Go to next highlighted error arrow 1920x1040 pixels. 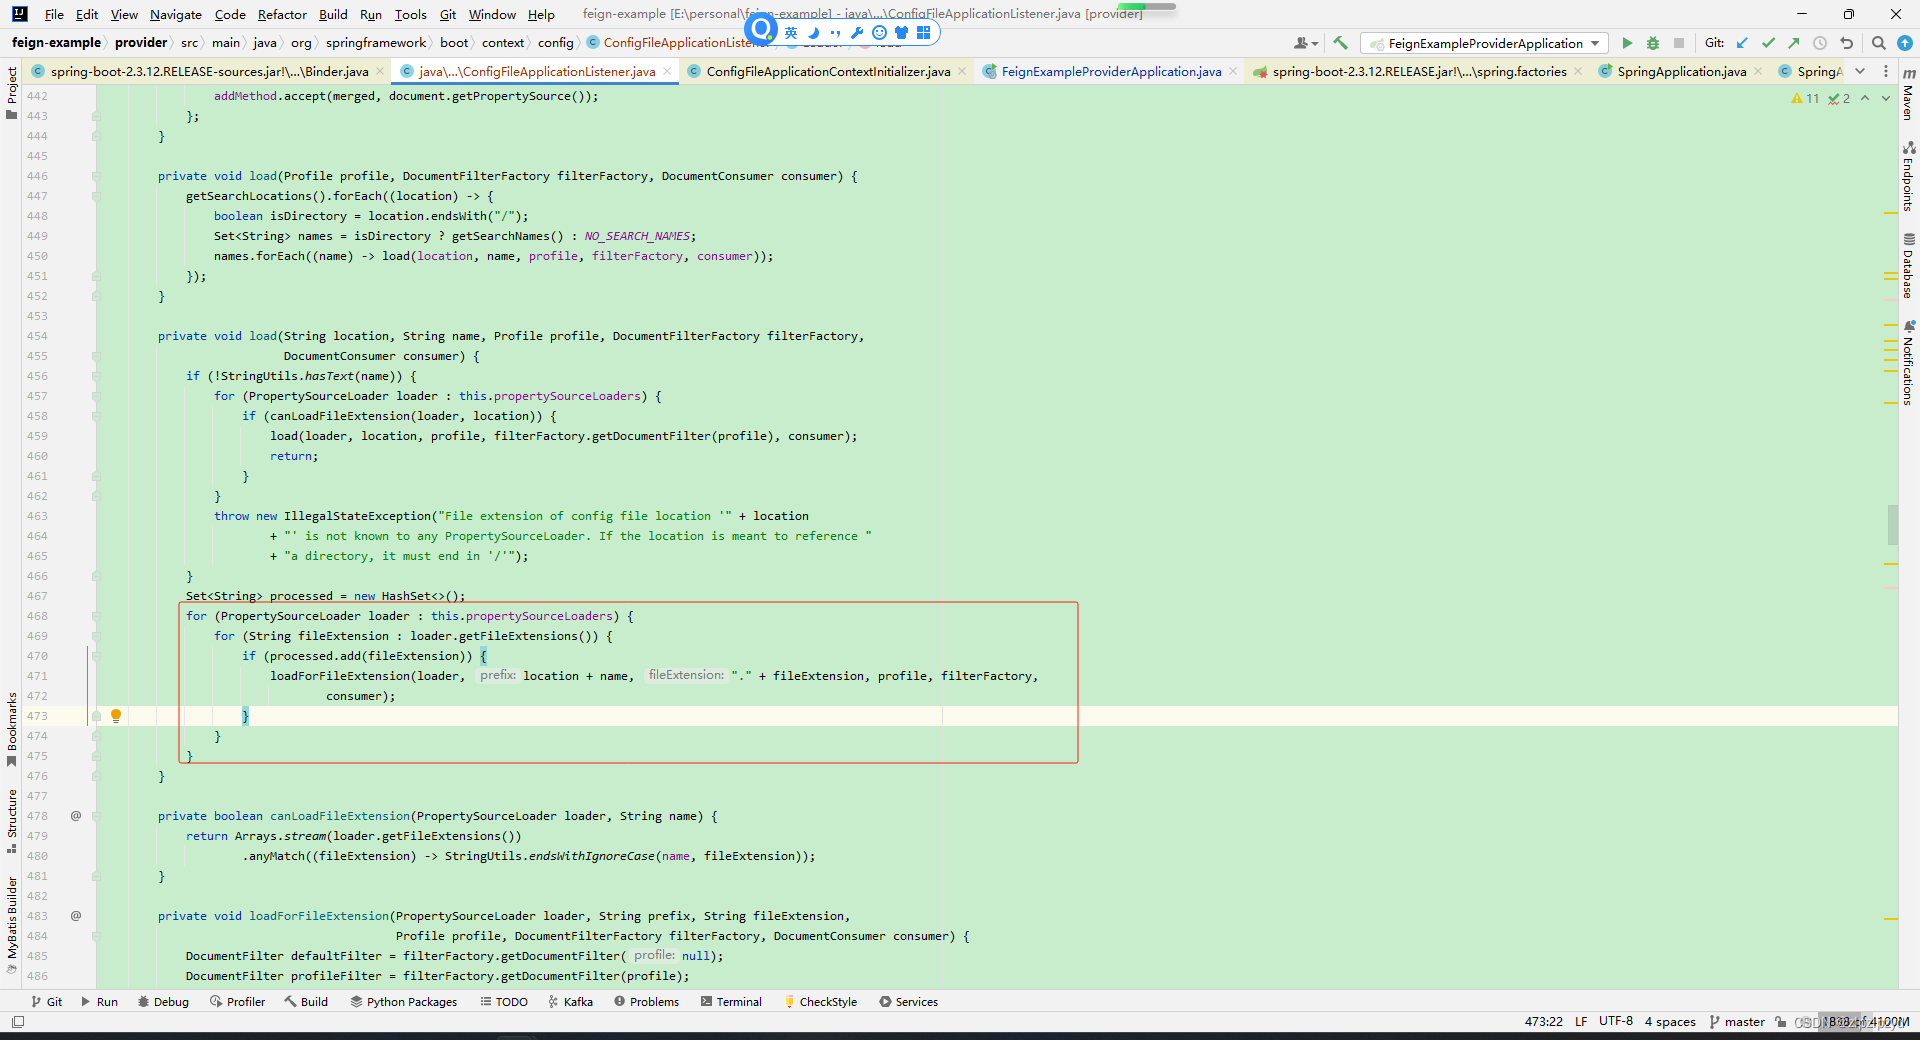[x=1886, y=98]
